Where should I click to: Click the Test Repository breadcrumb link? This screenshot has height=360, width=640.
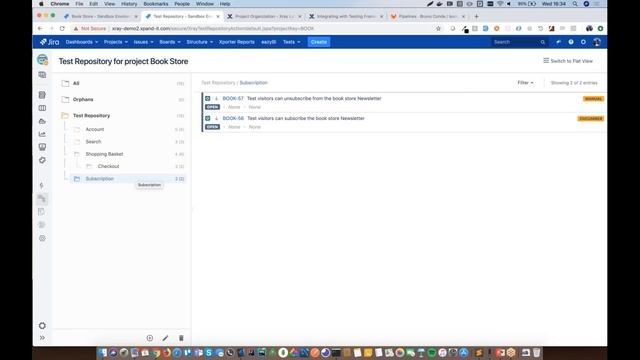pyautogui.click(x=218, y=83)
